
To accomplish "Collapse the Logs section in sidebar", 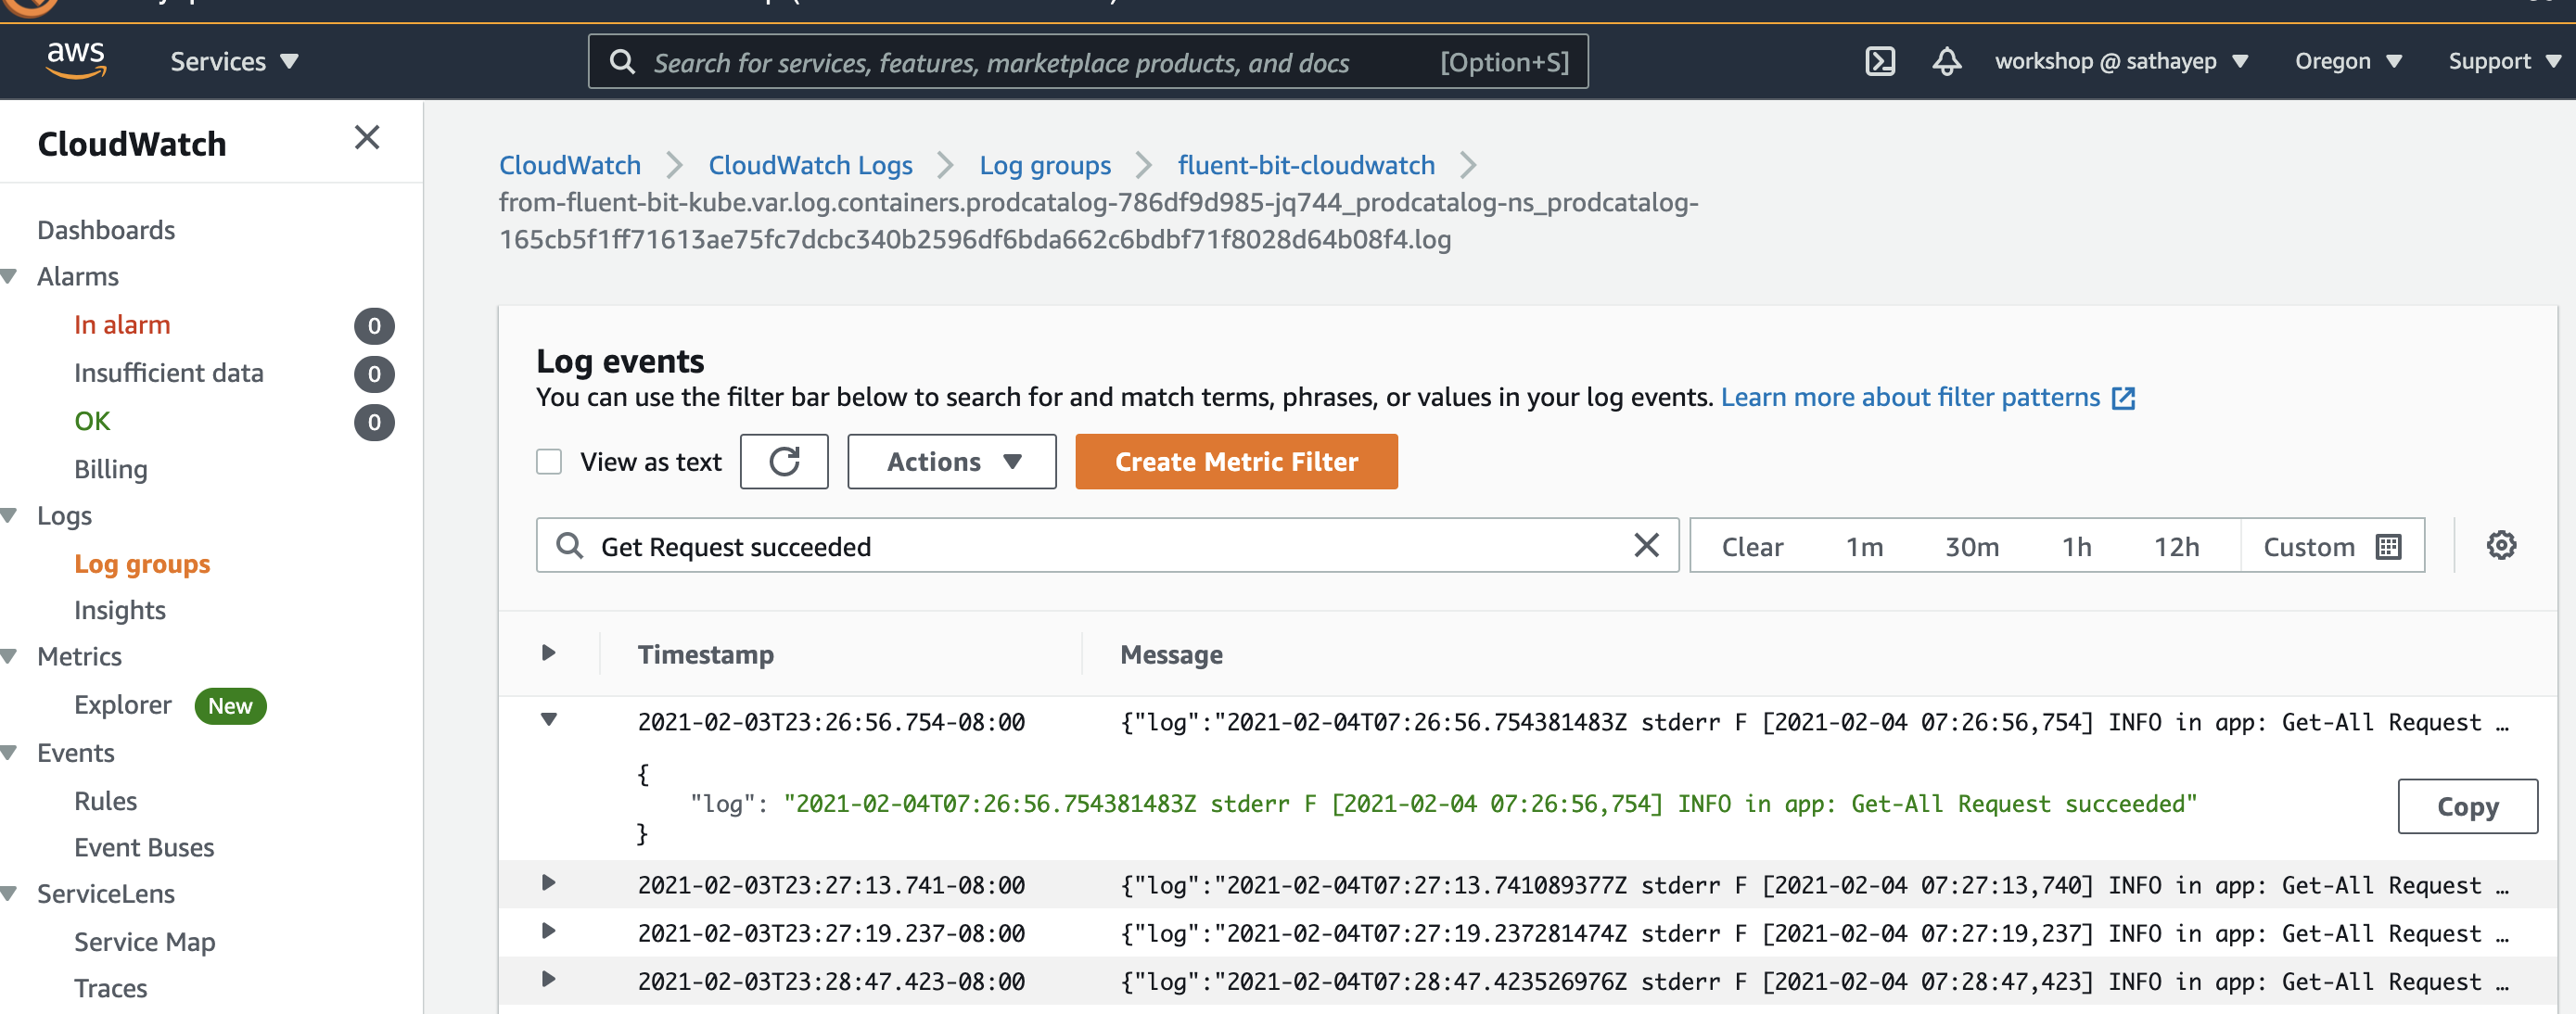I will click(x=10, y=516).
